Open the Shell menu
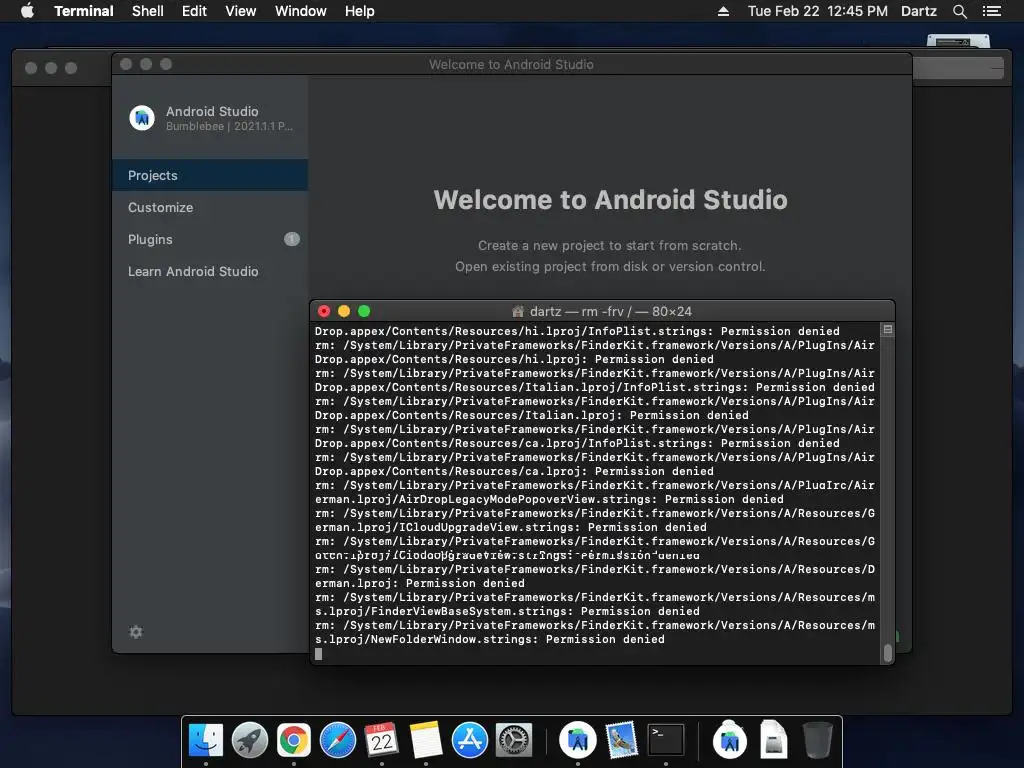The width and height of the screenshot is (1024, 768). (148, 11)
